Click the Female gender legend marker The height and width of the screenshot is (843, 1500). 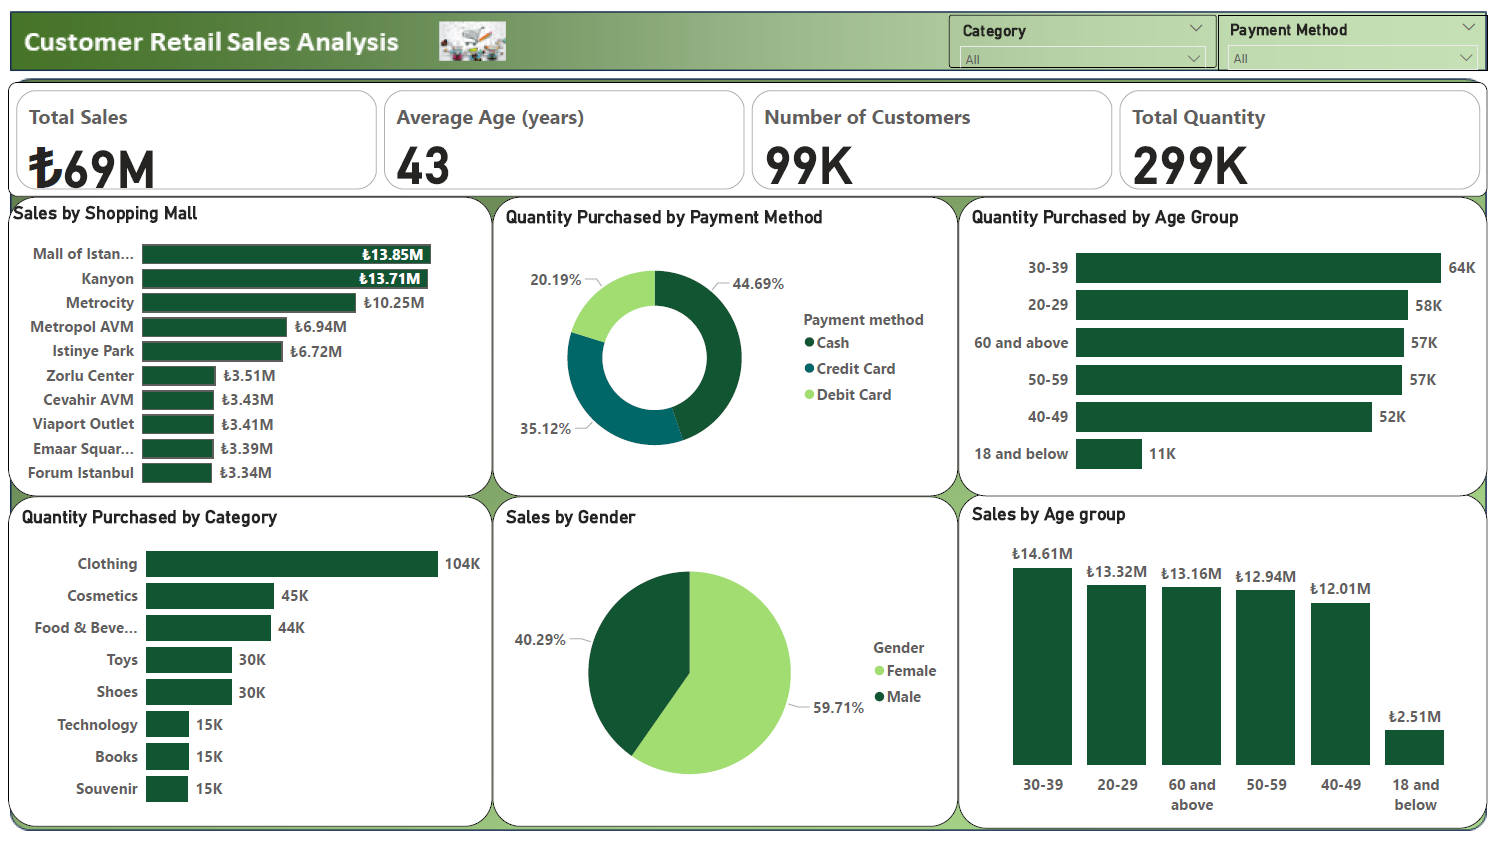(879, 671)
